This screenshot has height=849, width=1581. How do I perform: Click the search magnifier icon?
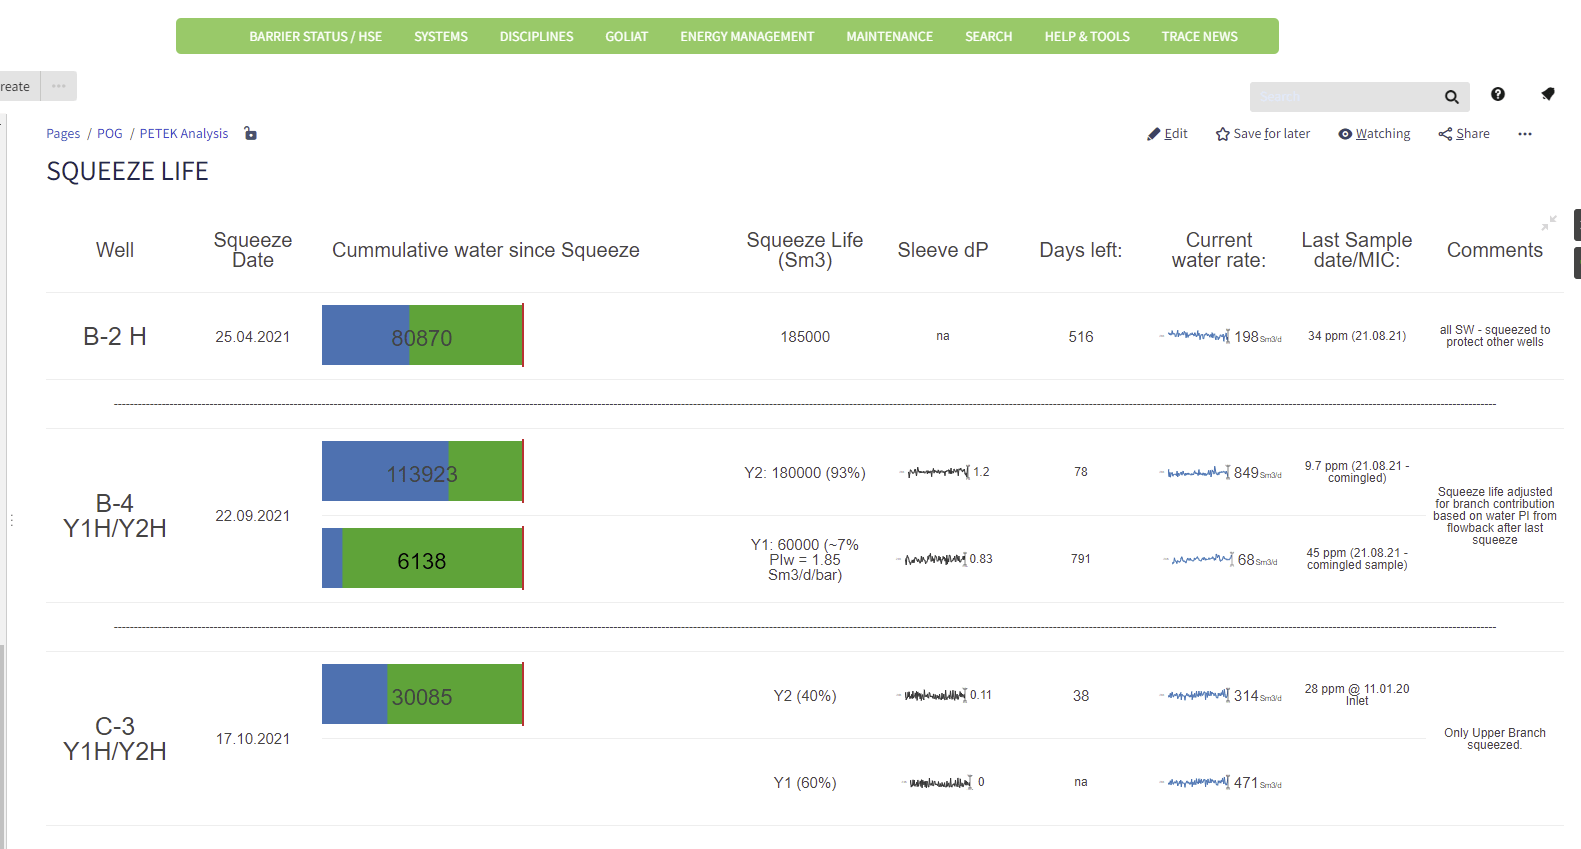pyautogui.click(x=1451, y=97)
